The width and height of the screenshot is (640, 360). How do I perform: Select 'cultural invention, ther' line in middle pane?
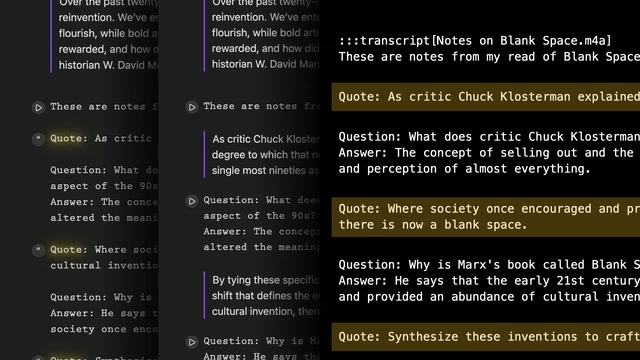click(x=265, y=311)
